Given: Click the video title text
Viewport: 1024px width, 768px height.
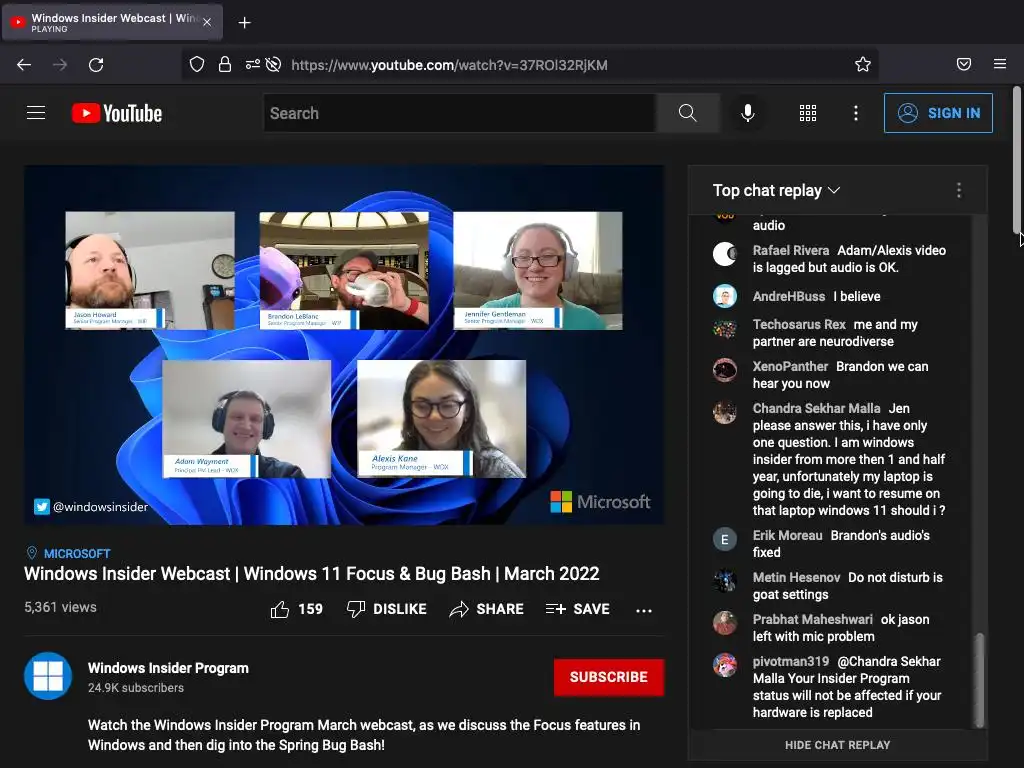Looking at the screenshot, I should pos(312,573).
